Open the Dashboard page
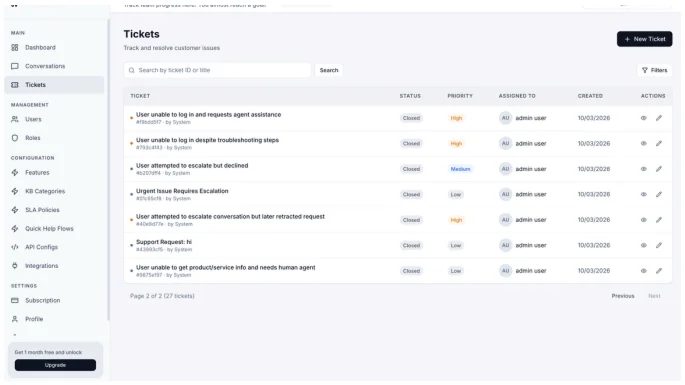The height and width of the screenshot is (385, 685). pos(54,47)
